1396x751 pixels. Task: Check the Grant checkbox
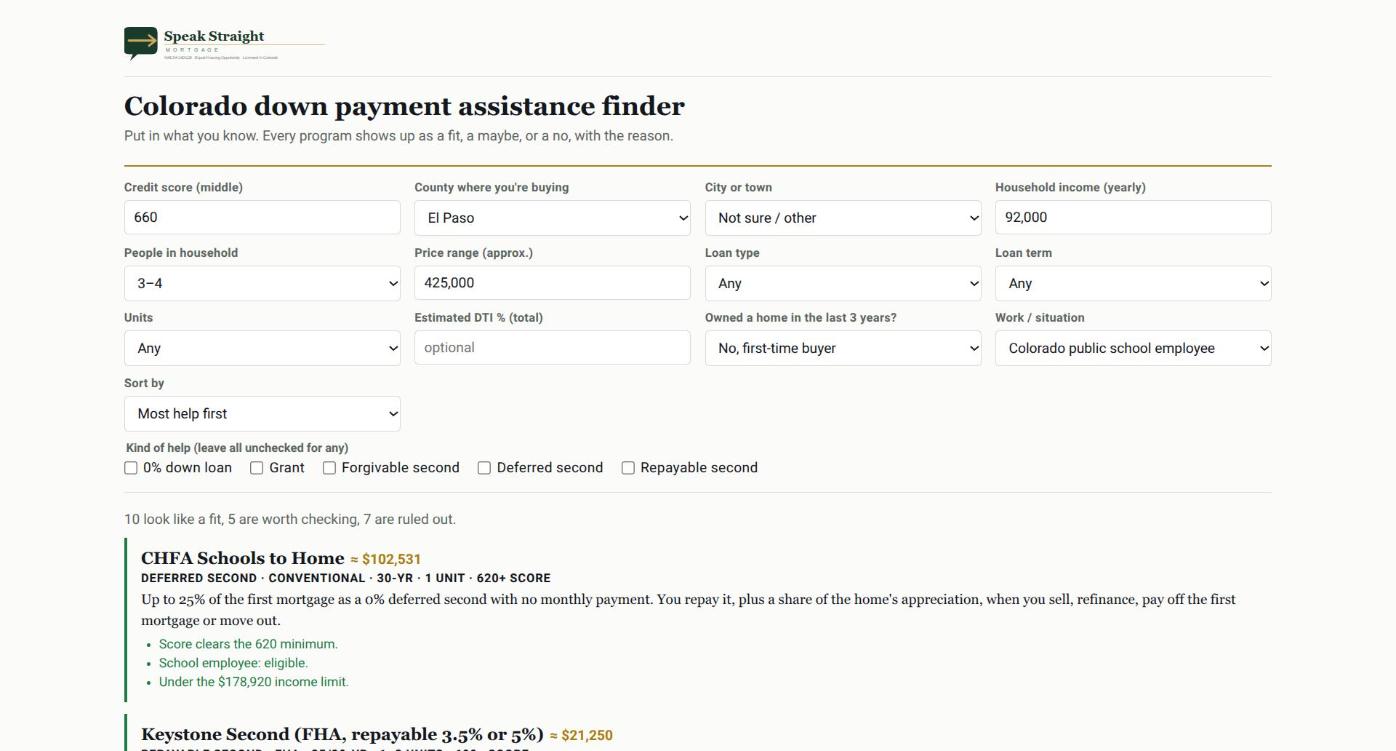tap(257, 468)
